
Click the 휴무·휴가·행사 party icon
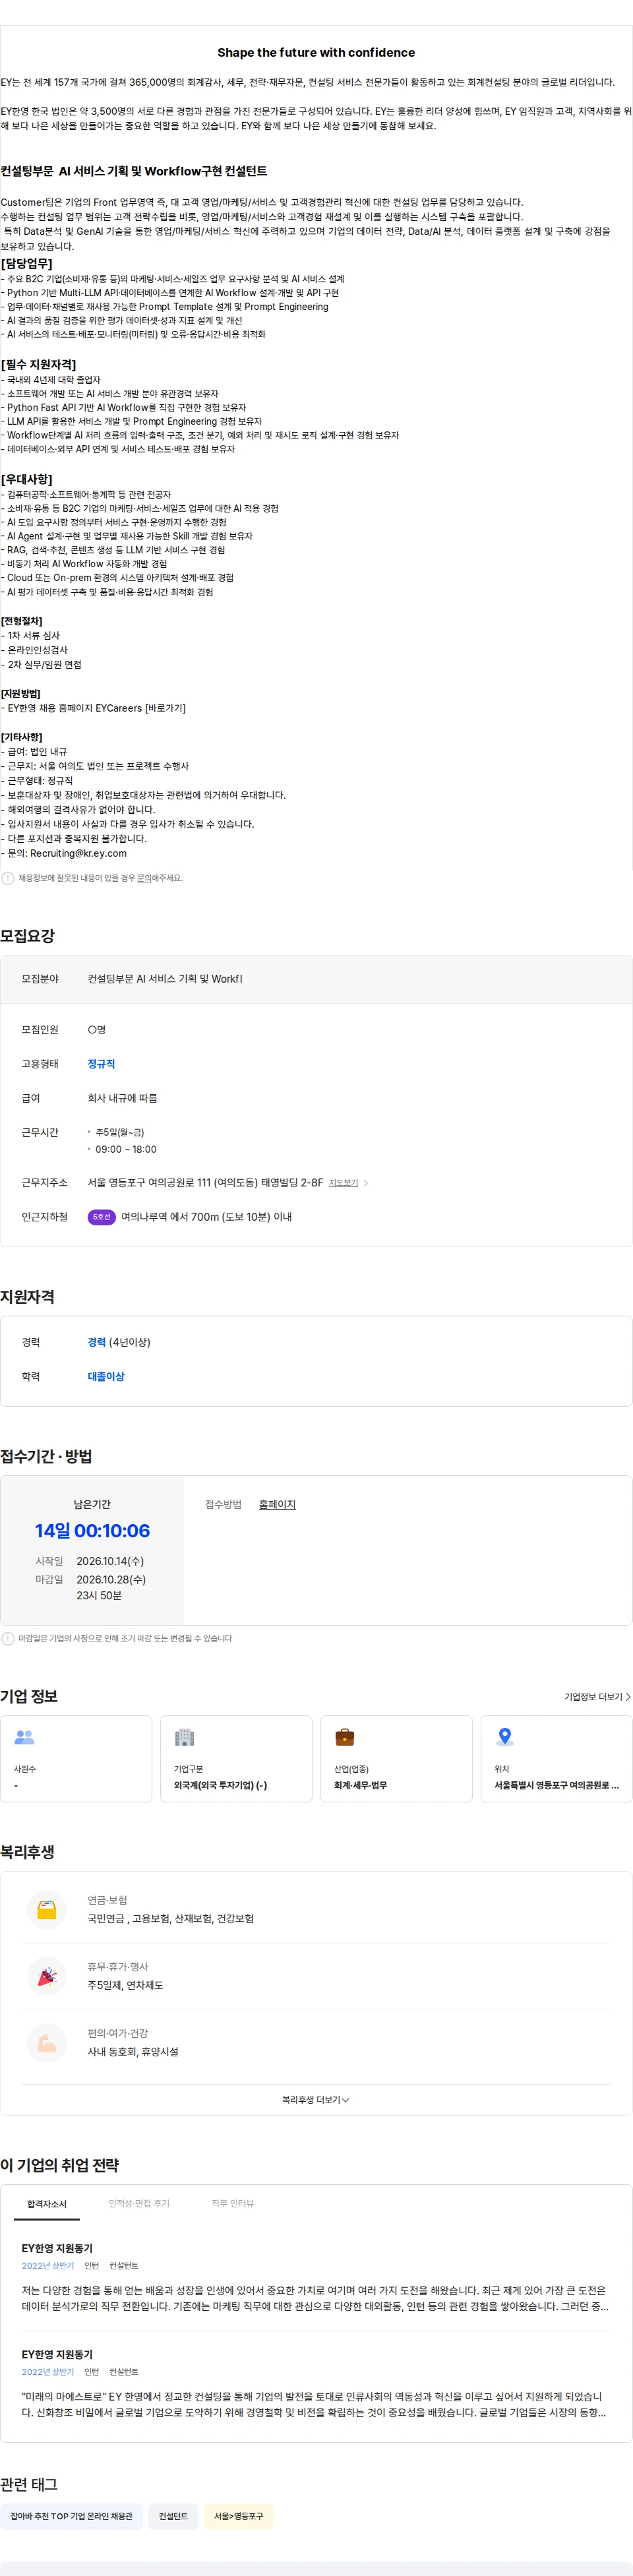pyautogui.click(x=47, y=1976)
